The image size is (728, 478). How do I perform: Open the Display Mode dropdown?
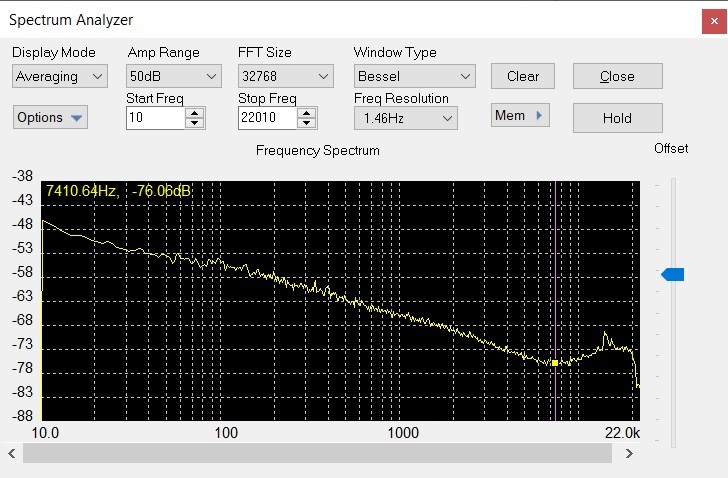(59, 76)
